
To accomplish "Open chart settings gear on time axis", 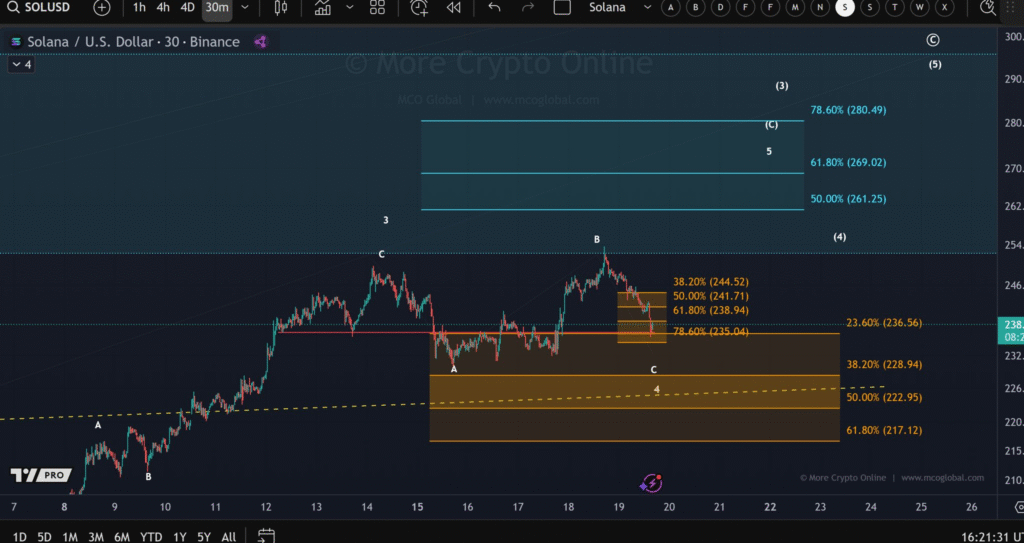I will [1019, 507].
